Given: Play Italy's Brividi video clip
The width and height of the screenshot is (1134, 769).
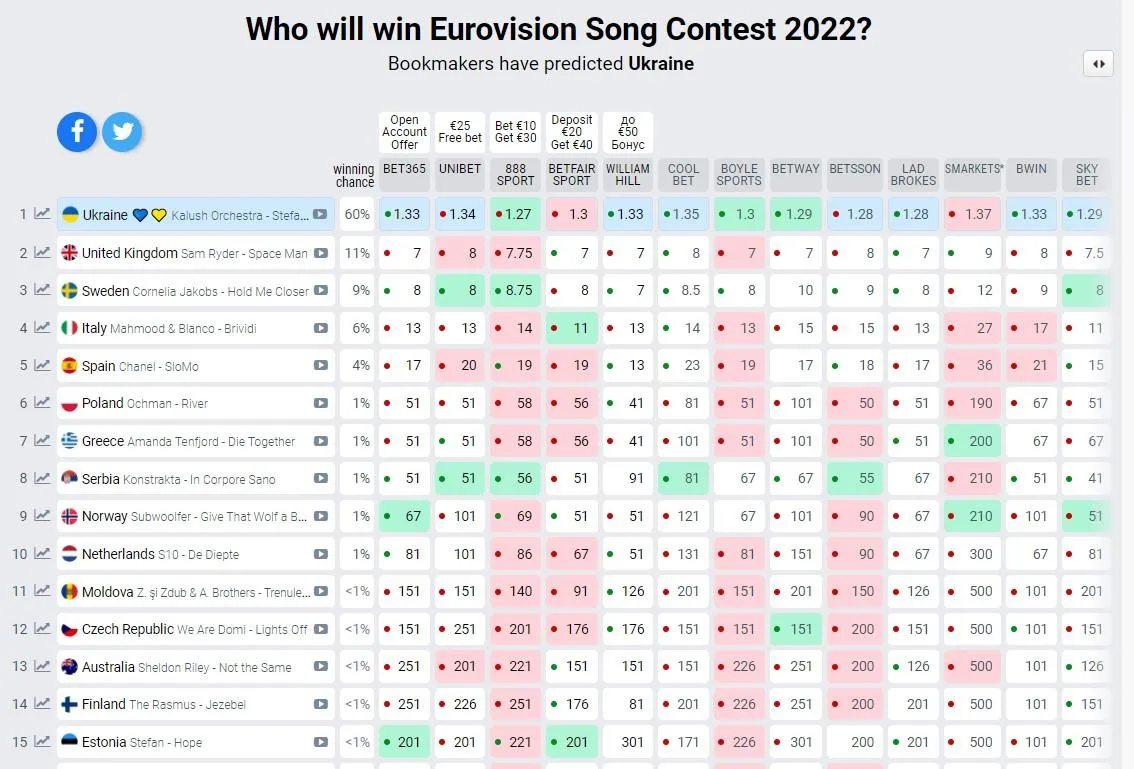Looking at the screenshot, I should coord(320,328).
